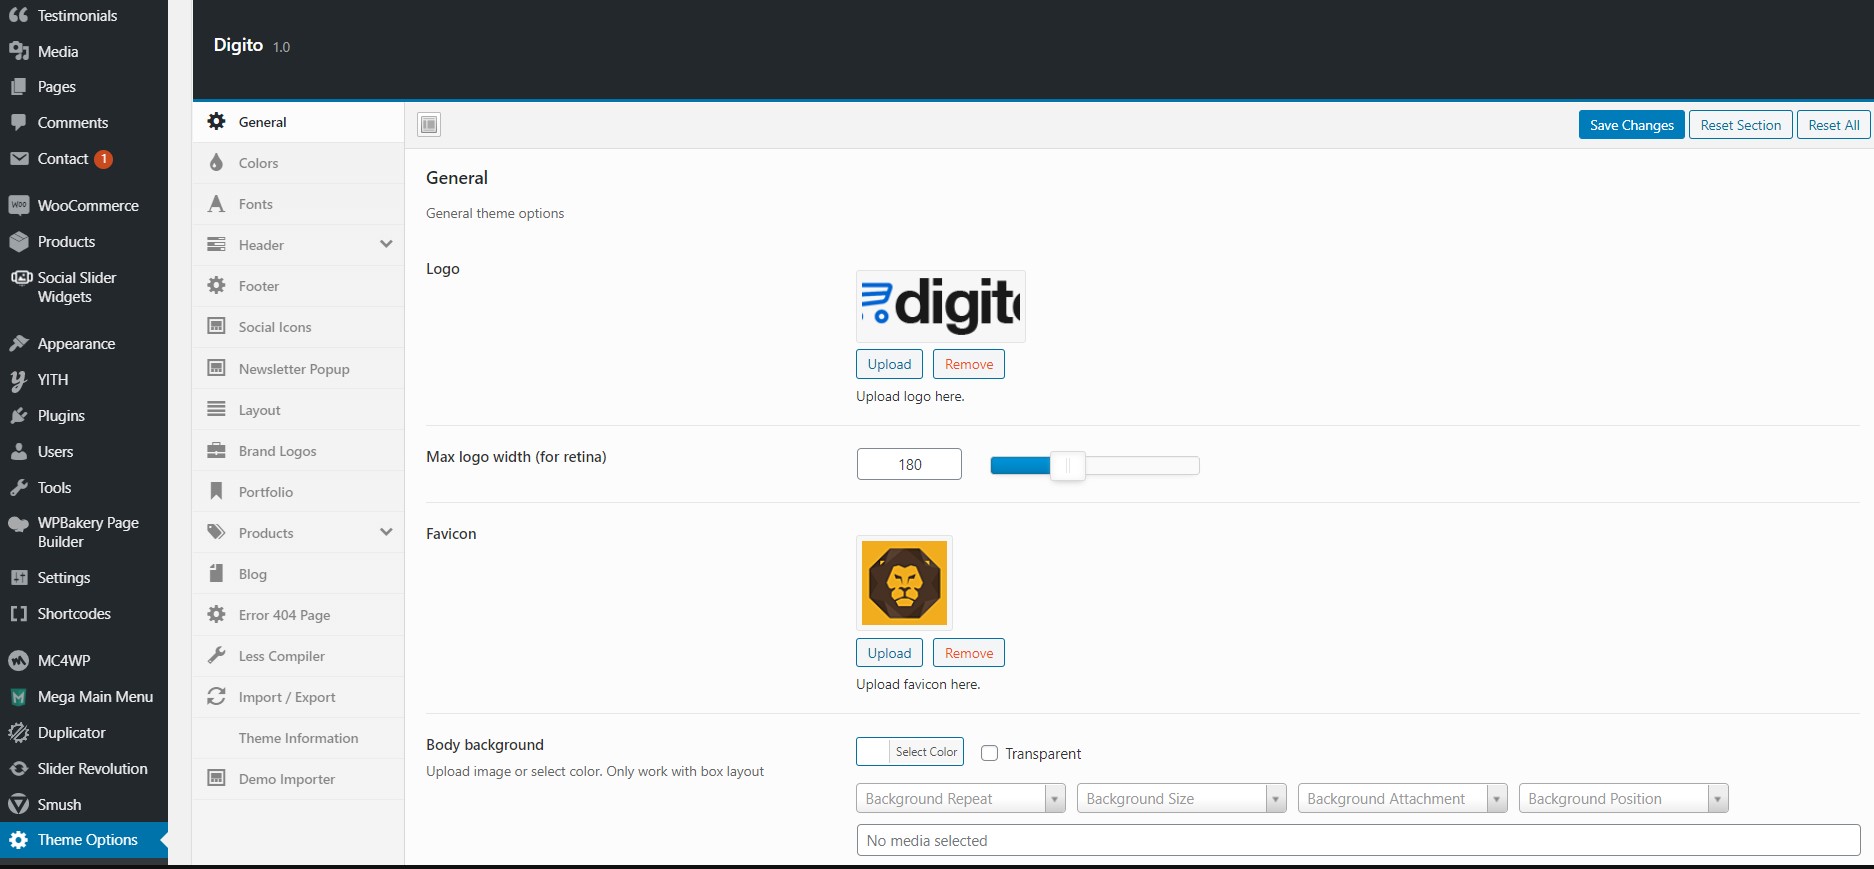This screenshot has width=1874, height=869.
Task: Click the Fonts letter icon
Action: 216,204
